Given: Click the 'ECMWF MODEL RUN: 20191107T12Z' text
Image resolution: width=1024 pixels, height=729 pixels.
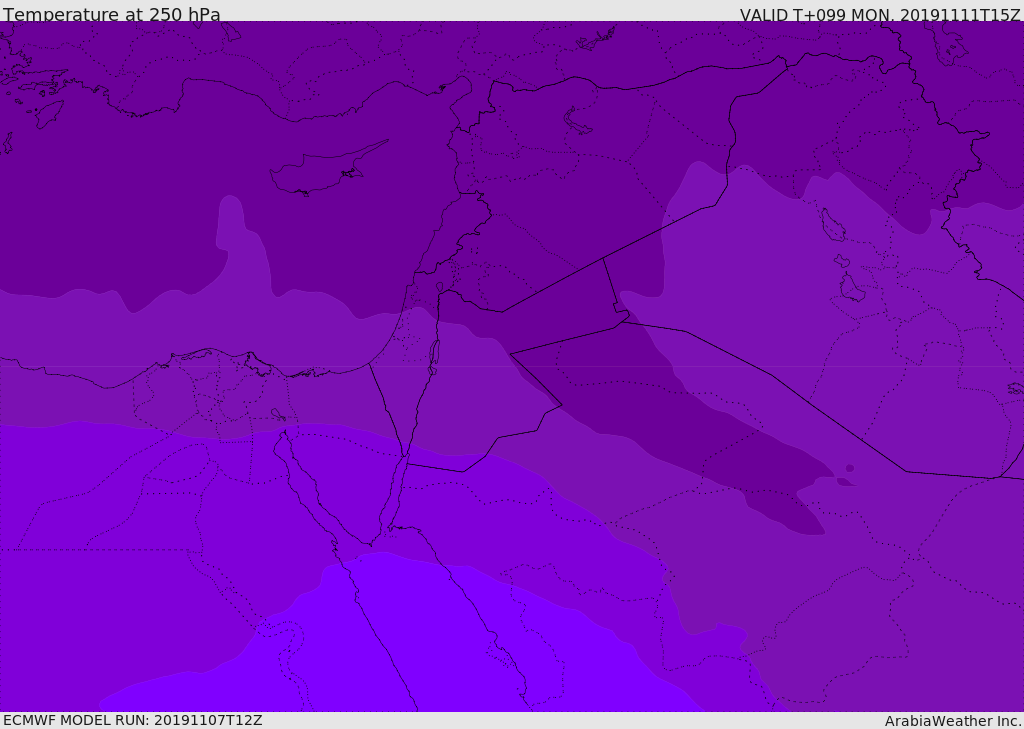Looking at the screenshot, I should (133, 720).
